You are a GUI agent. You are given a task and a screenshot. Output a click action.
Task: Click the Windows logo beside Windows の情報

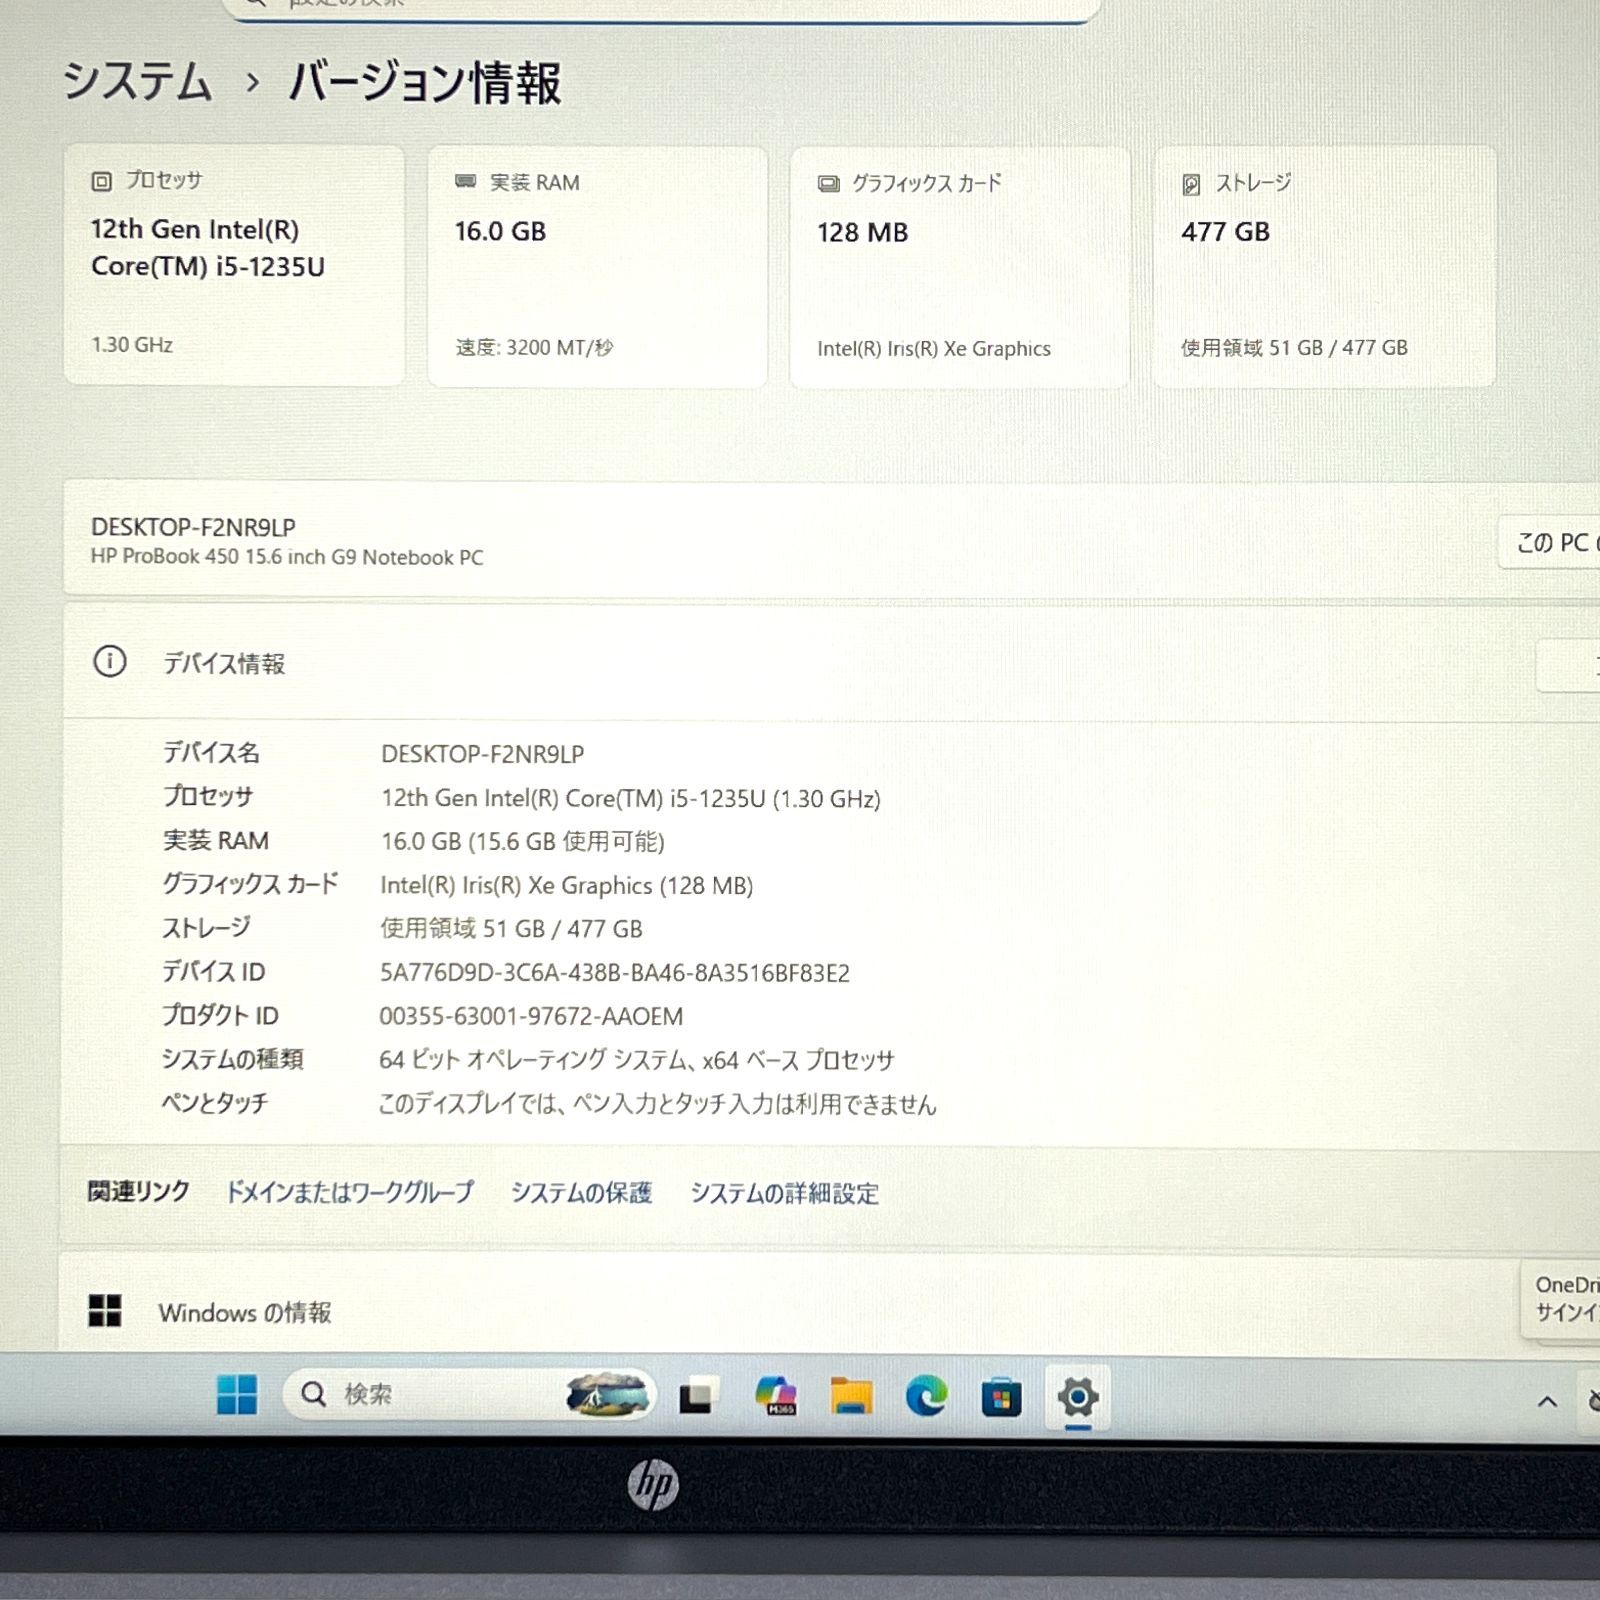(x=105, y=1311)
